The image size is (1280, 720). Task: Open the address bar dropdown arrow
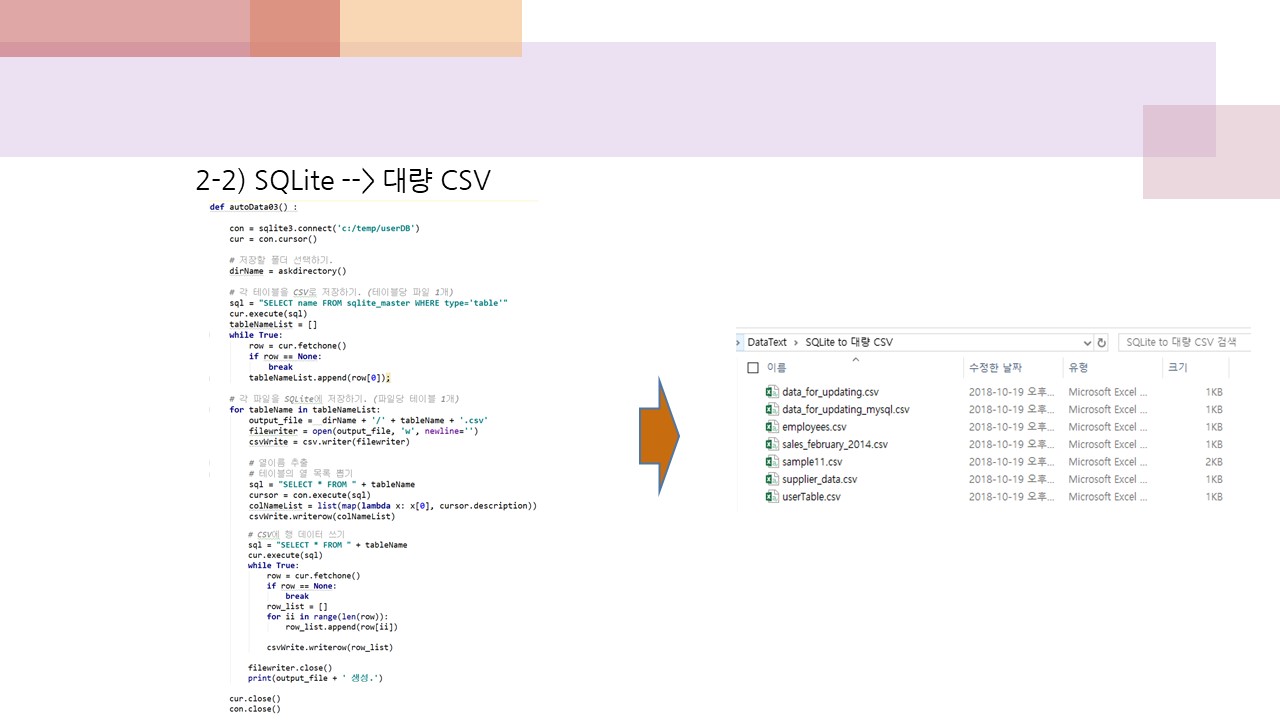(x=1087, y=342)
